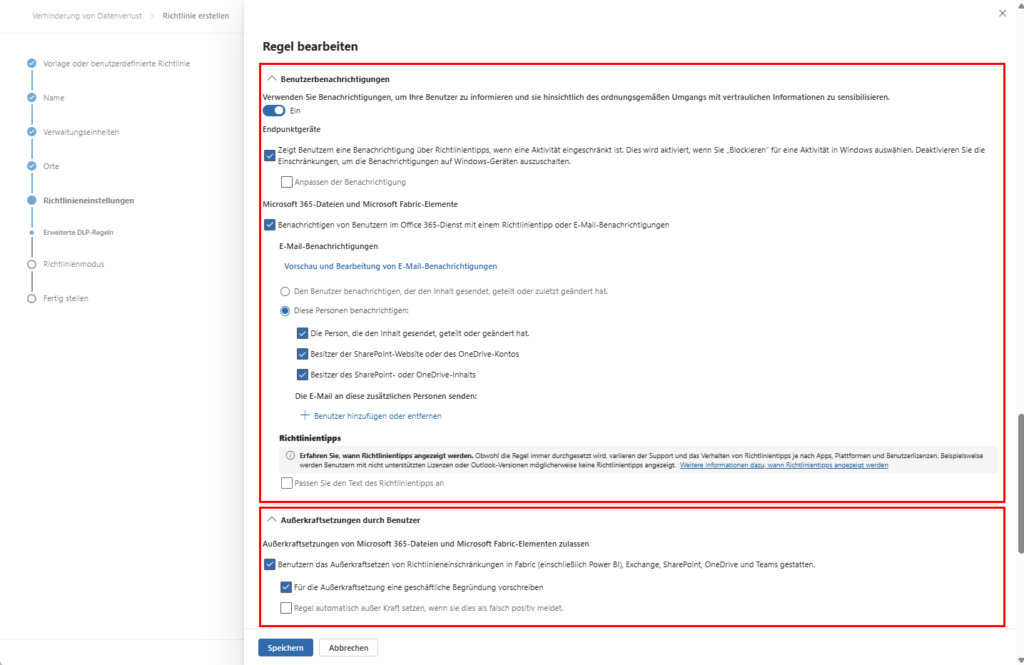Uncheck "Besitzer der SharePoint-Website oder des OneDrive-Kontos"
The width and height of the screenshot is (1024, 665).
click(x=302, y=356)
